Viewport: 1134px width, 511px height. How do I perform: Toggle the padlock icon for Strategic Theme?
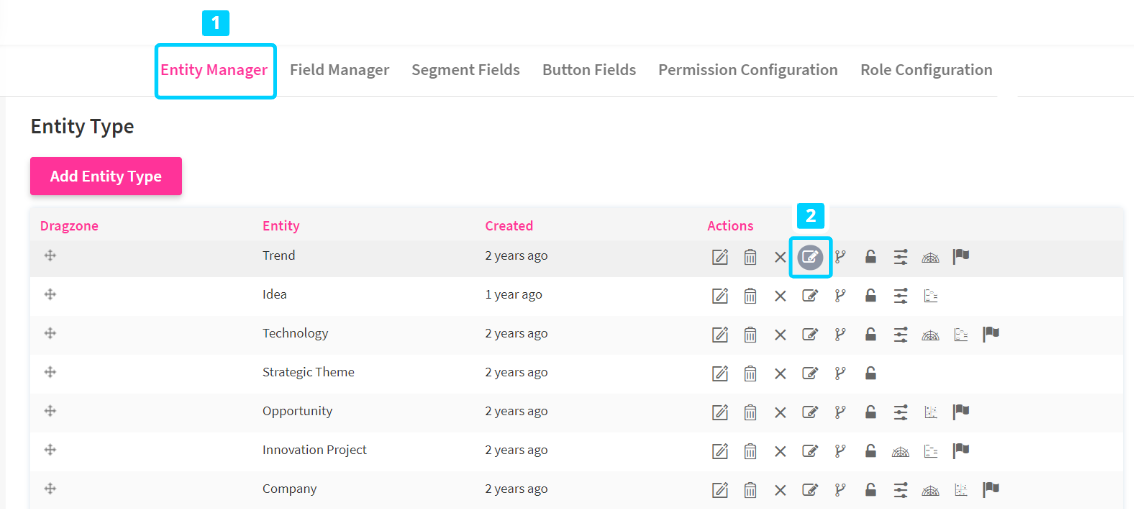pos(870,373)
